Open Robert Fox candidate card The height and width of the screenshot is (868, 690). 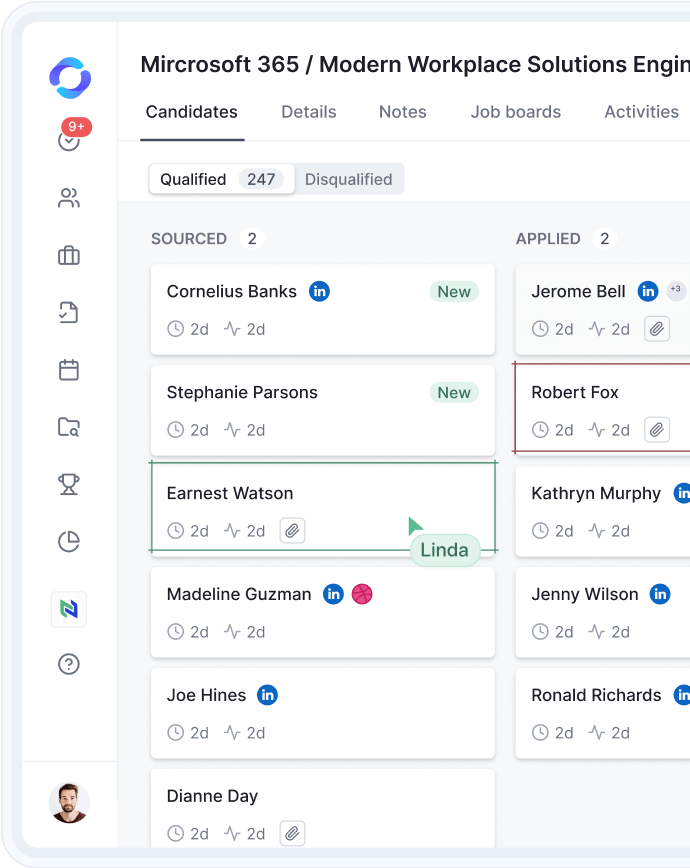(x=603, y=408)
